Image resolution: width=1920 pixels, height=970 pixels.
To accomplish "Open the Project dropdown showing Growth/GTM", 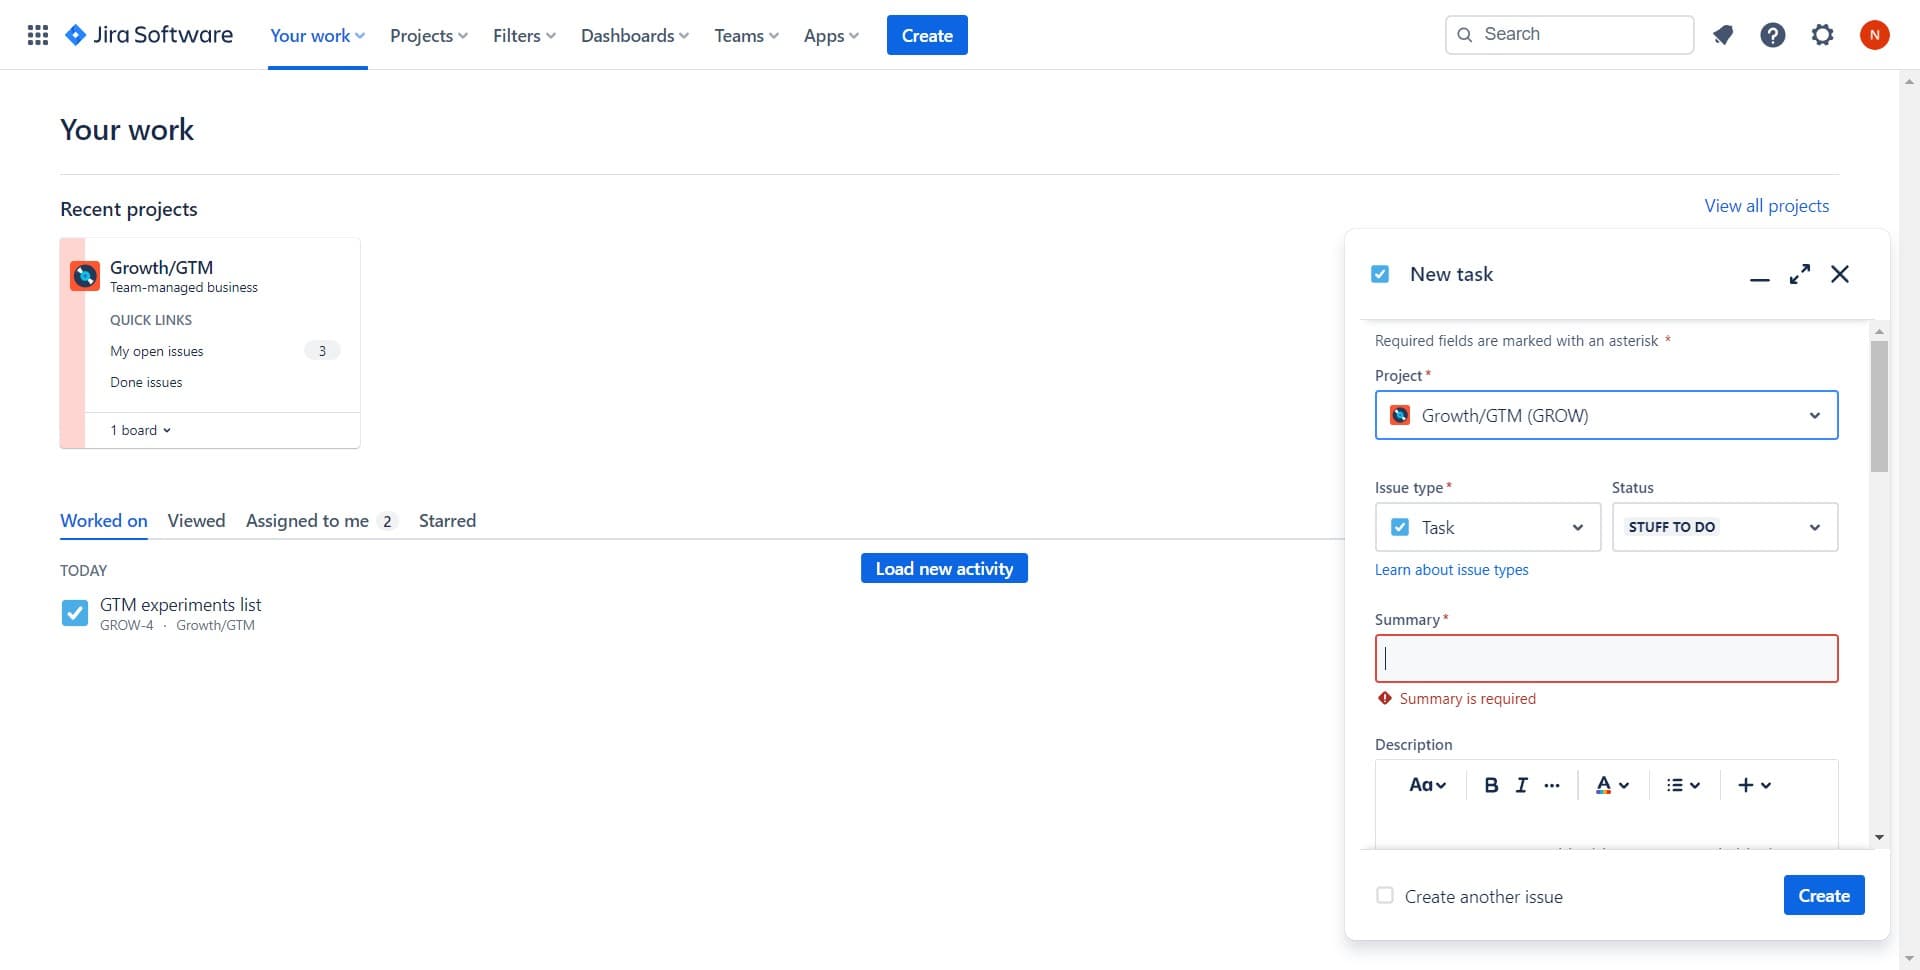I will (1605, 415).
